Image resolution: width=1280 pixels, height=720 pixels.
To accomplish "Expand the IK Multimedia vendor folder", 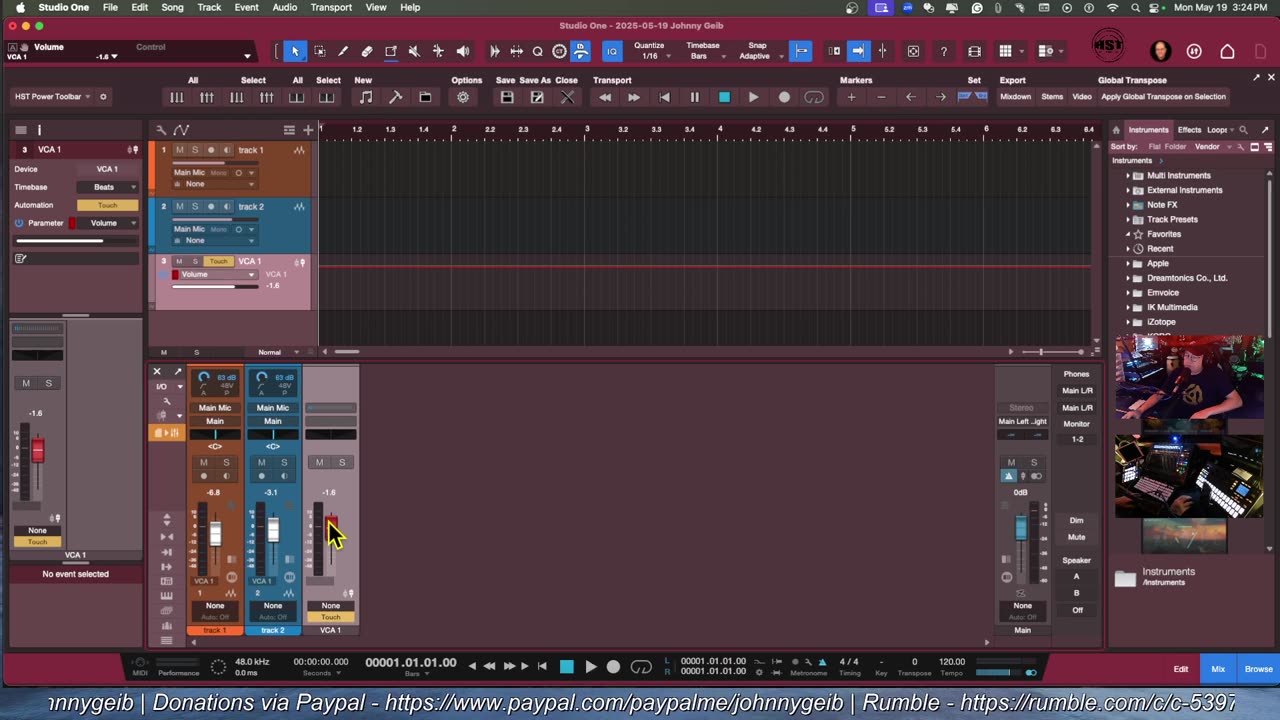I will point(1128,307).
